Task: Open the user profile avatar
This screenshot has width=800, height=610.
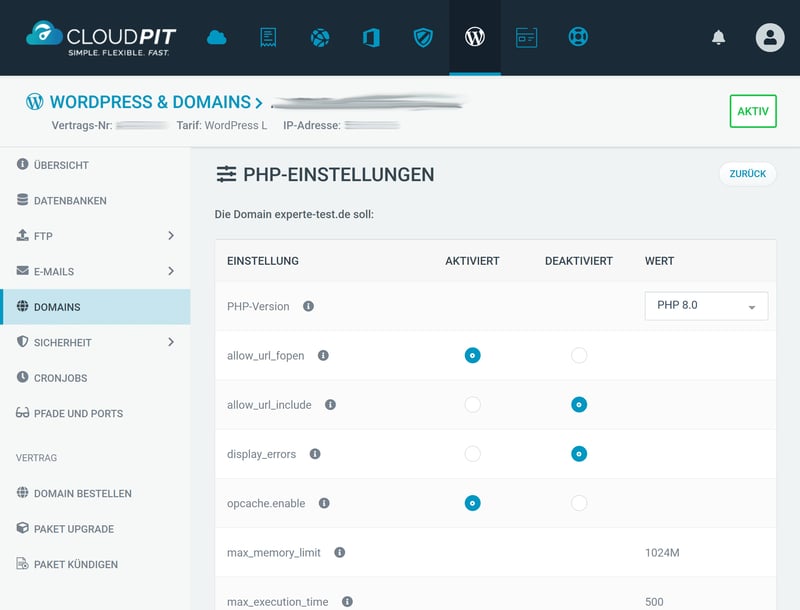Action: [x=769, y=38]
